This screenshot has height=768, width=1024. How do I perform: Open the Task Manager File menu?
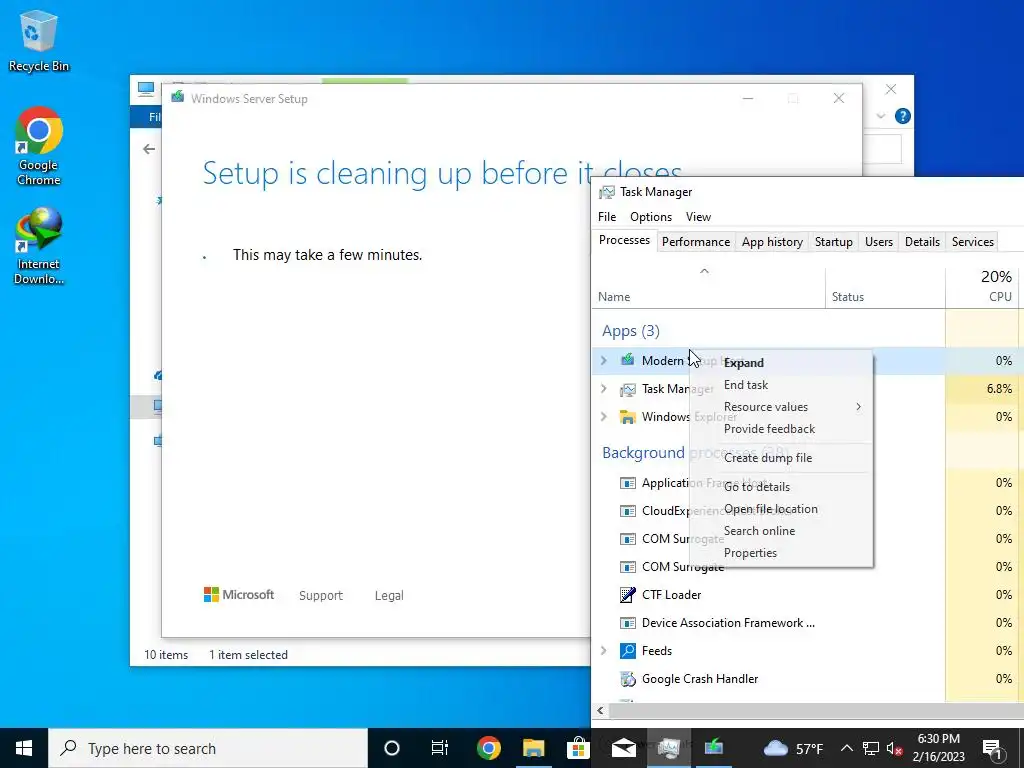[x=607, y=217]
